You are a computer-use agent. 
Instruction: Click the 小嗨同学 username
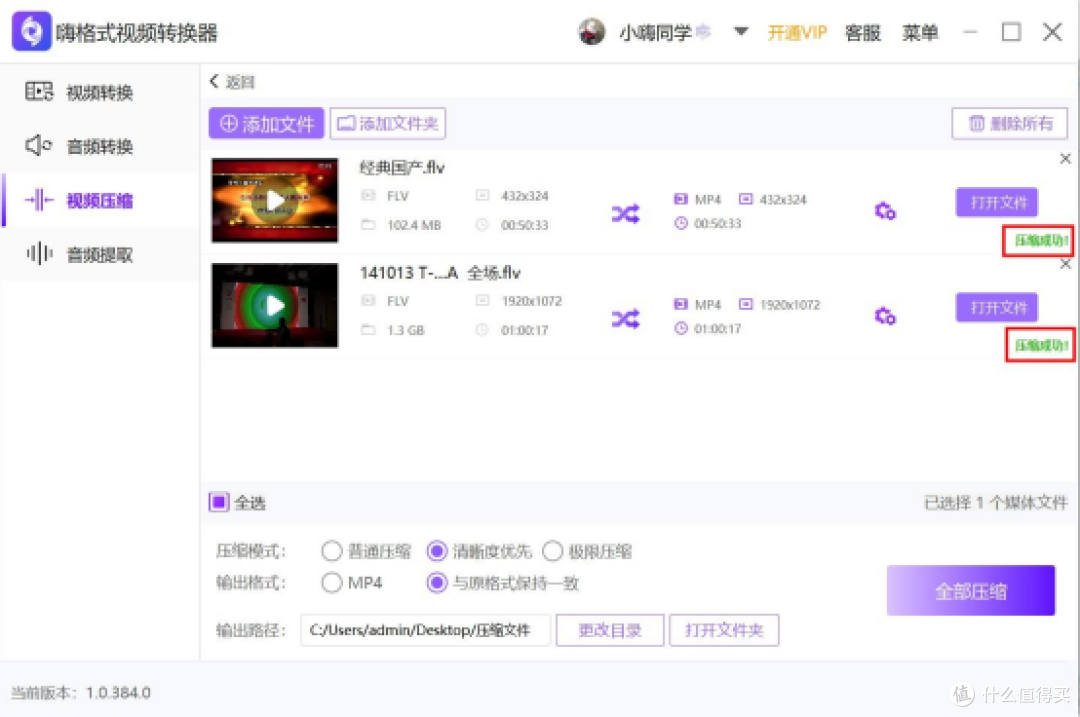tap(655, 32)
